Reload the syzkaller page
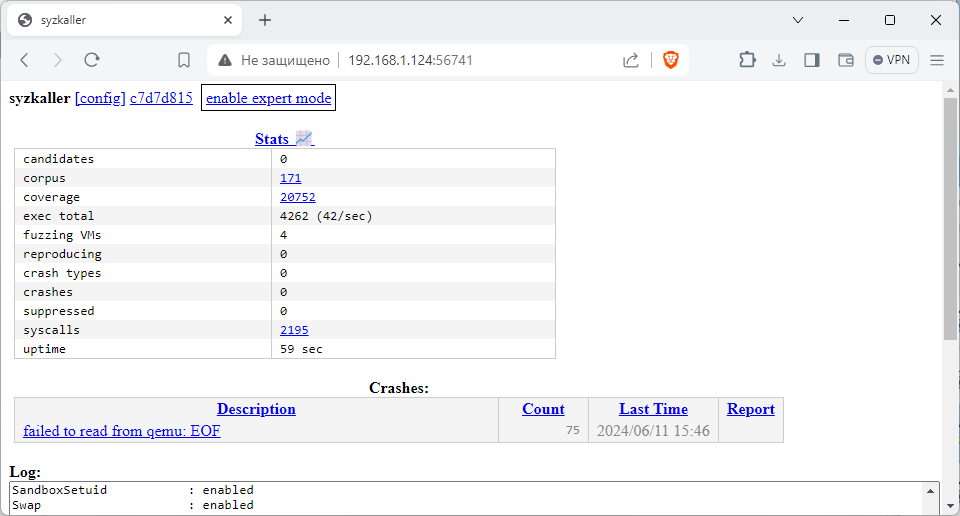The image size is (960, 516). coord(92,60)
